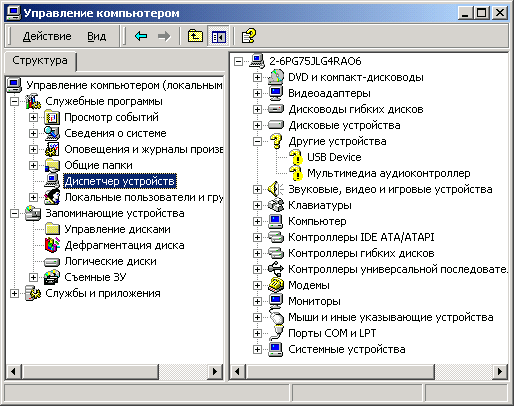Click the Диспетчер устройств tree icon
The height and width of the screenshot is (406, 514).
point(52,181)
